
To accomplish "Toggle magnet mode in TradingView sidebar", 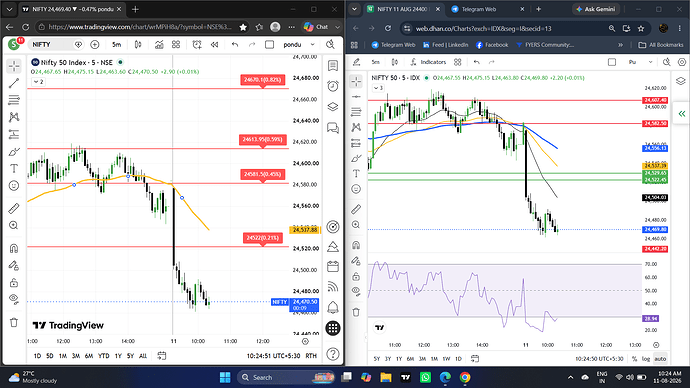I will [x=14, y=249].
